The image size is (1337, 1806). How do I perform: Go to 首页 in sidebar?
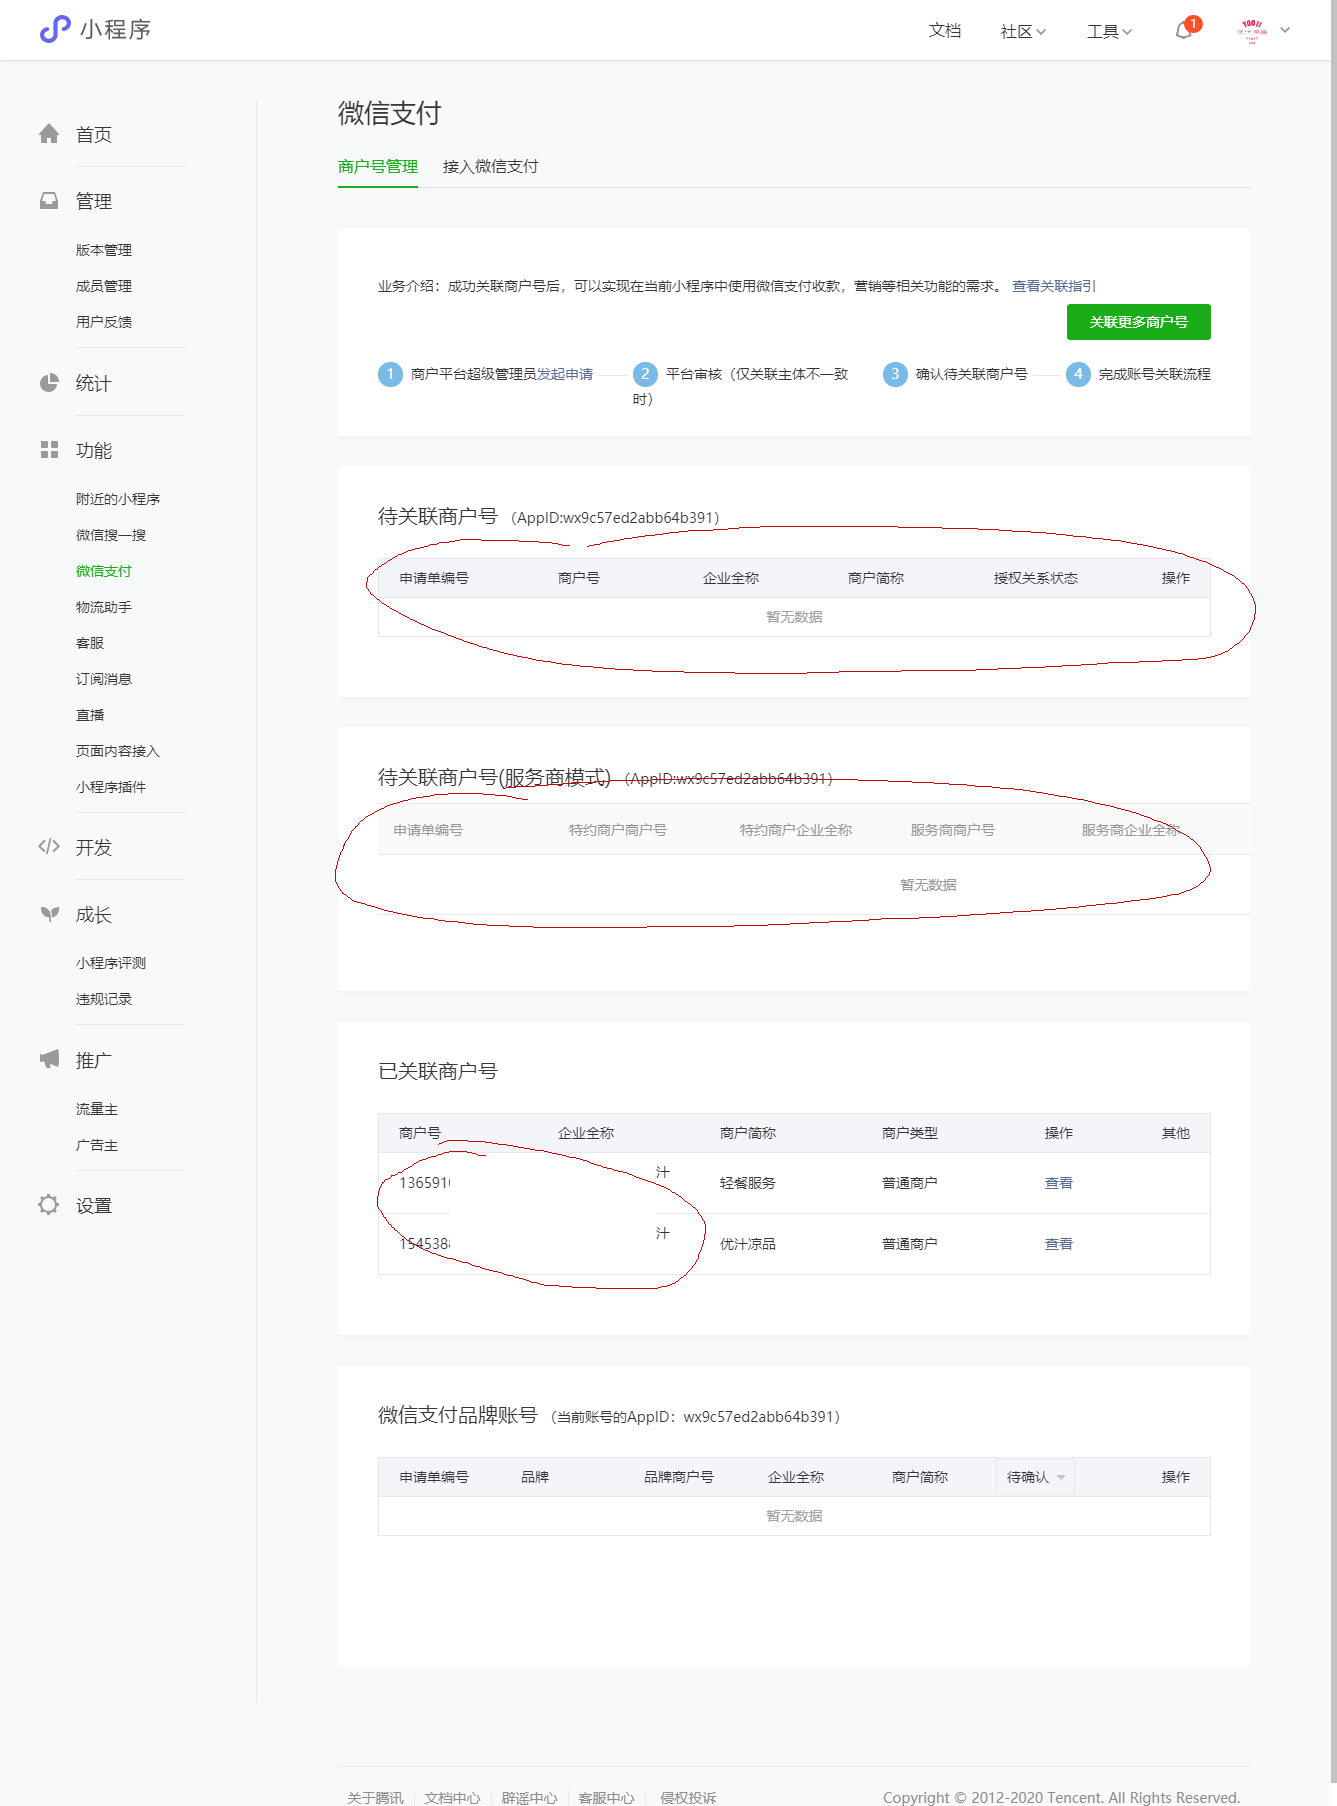(94, 135)
